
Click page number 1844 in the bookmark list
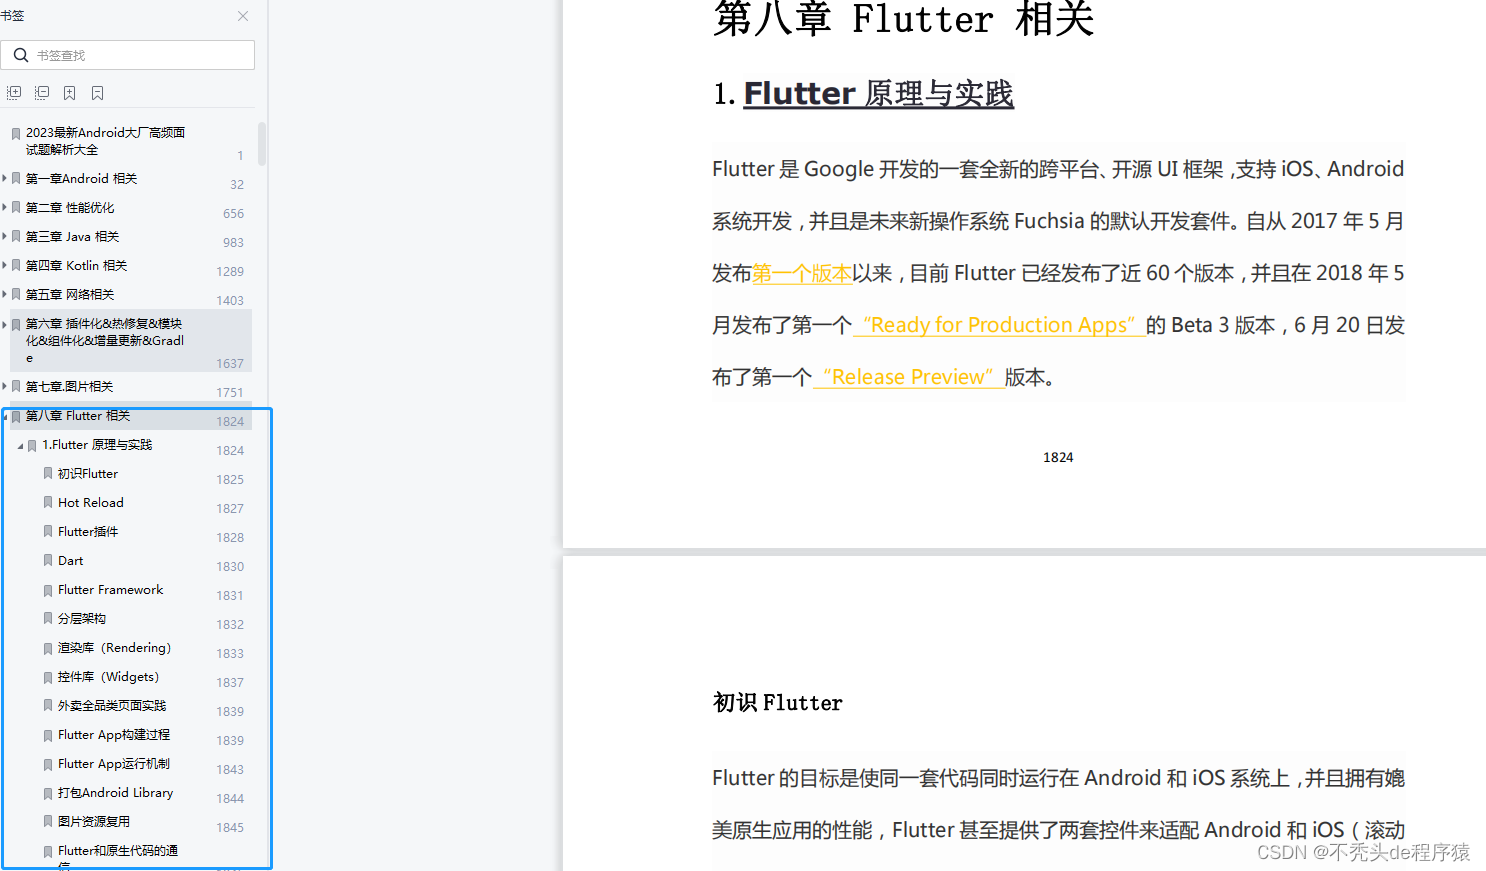coord(230,799)
